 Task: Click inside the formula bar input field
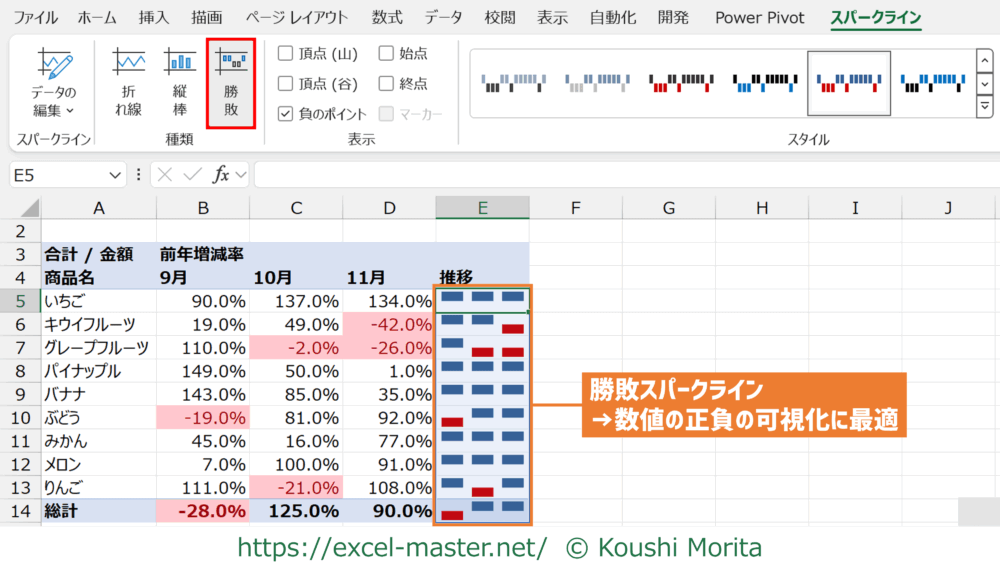[x=620, y=175]
